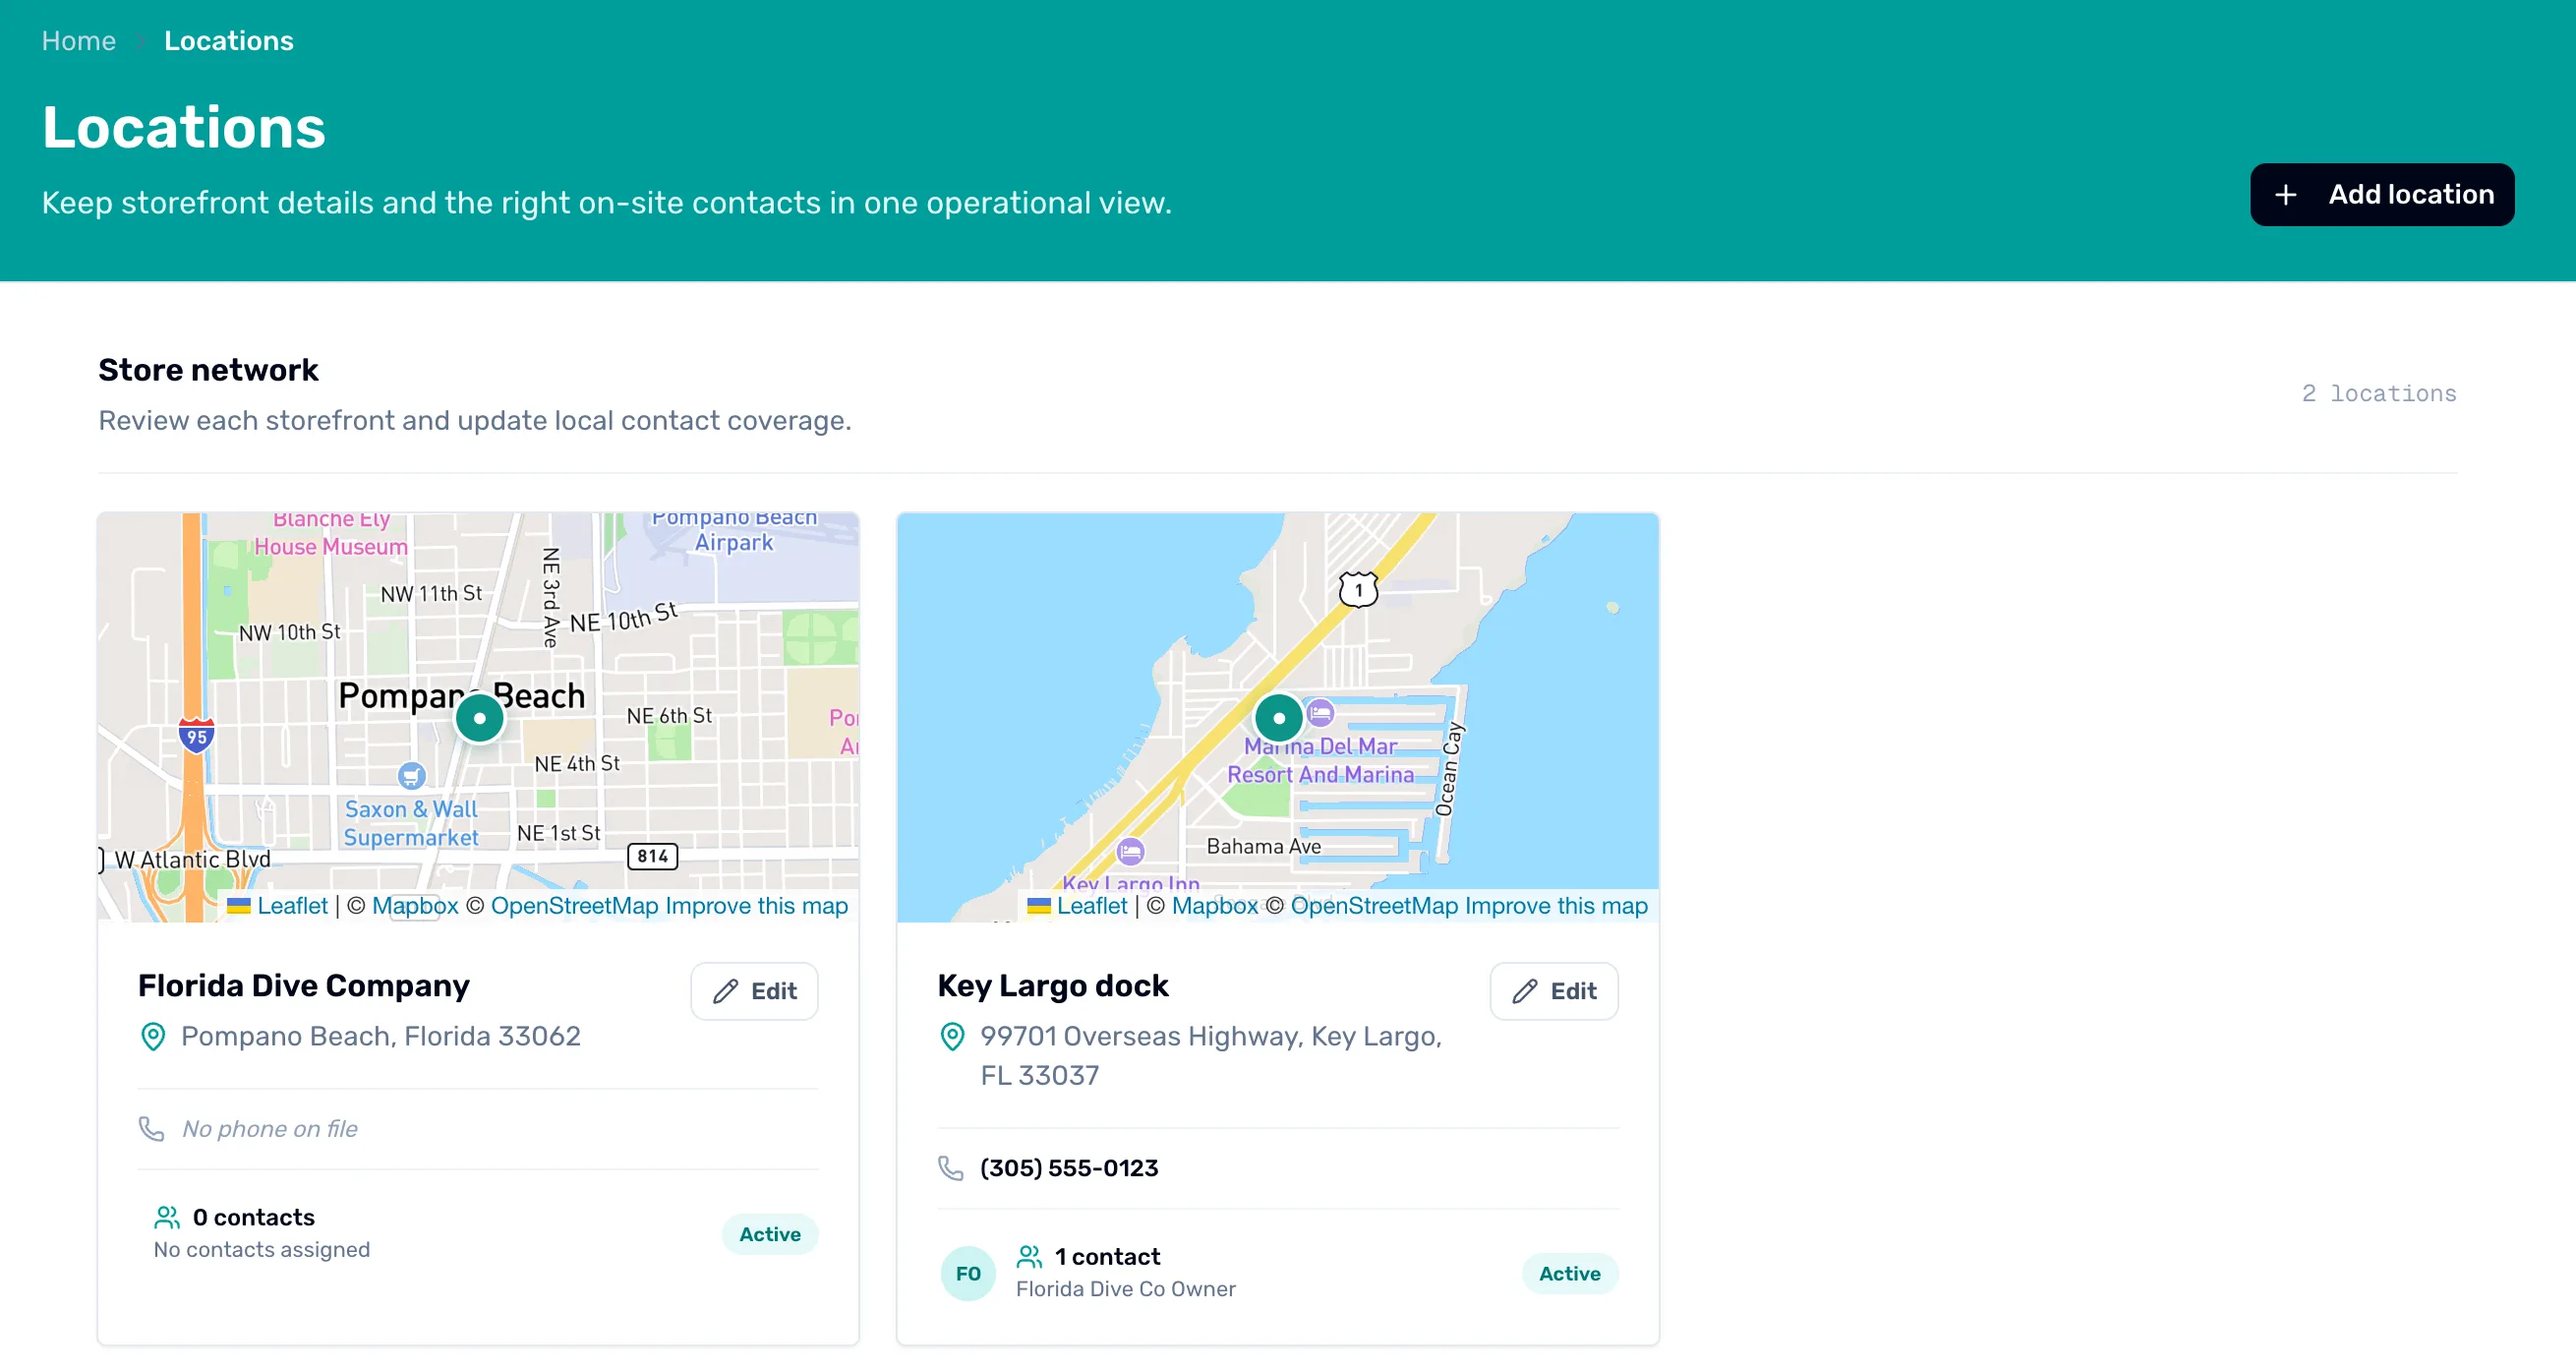The width and height of the screenshot is (2576, 1371).
Task: Click the contacts icon beside 1 contact
Action: click(x=1029, y=1256)
